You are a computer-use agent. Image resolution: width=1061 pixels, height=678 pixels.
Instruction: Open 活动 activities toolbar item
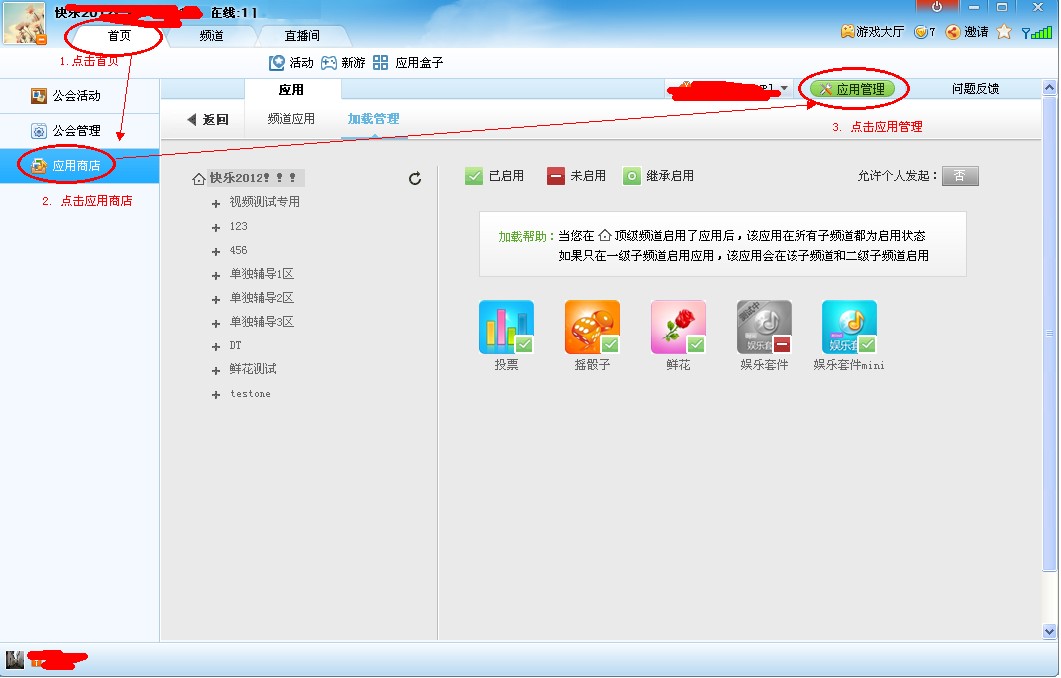pyautogui.click(x=291, y=63)
